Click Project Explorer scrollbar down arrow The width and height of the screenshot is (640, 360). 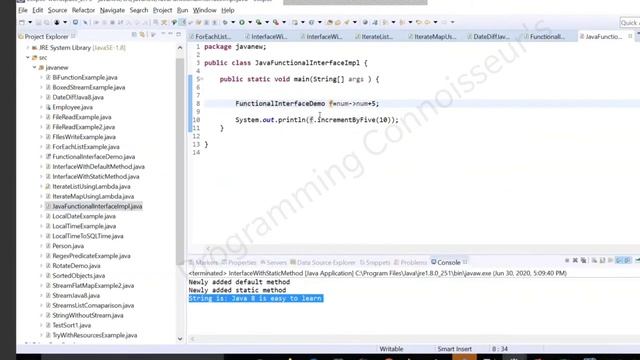click(180, 339)
